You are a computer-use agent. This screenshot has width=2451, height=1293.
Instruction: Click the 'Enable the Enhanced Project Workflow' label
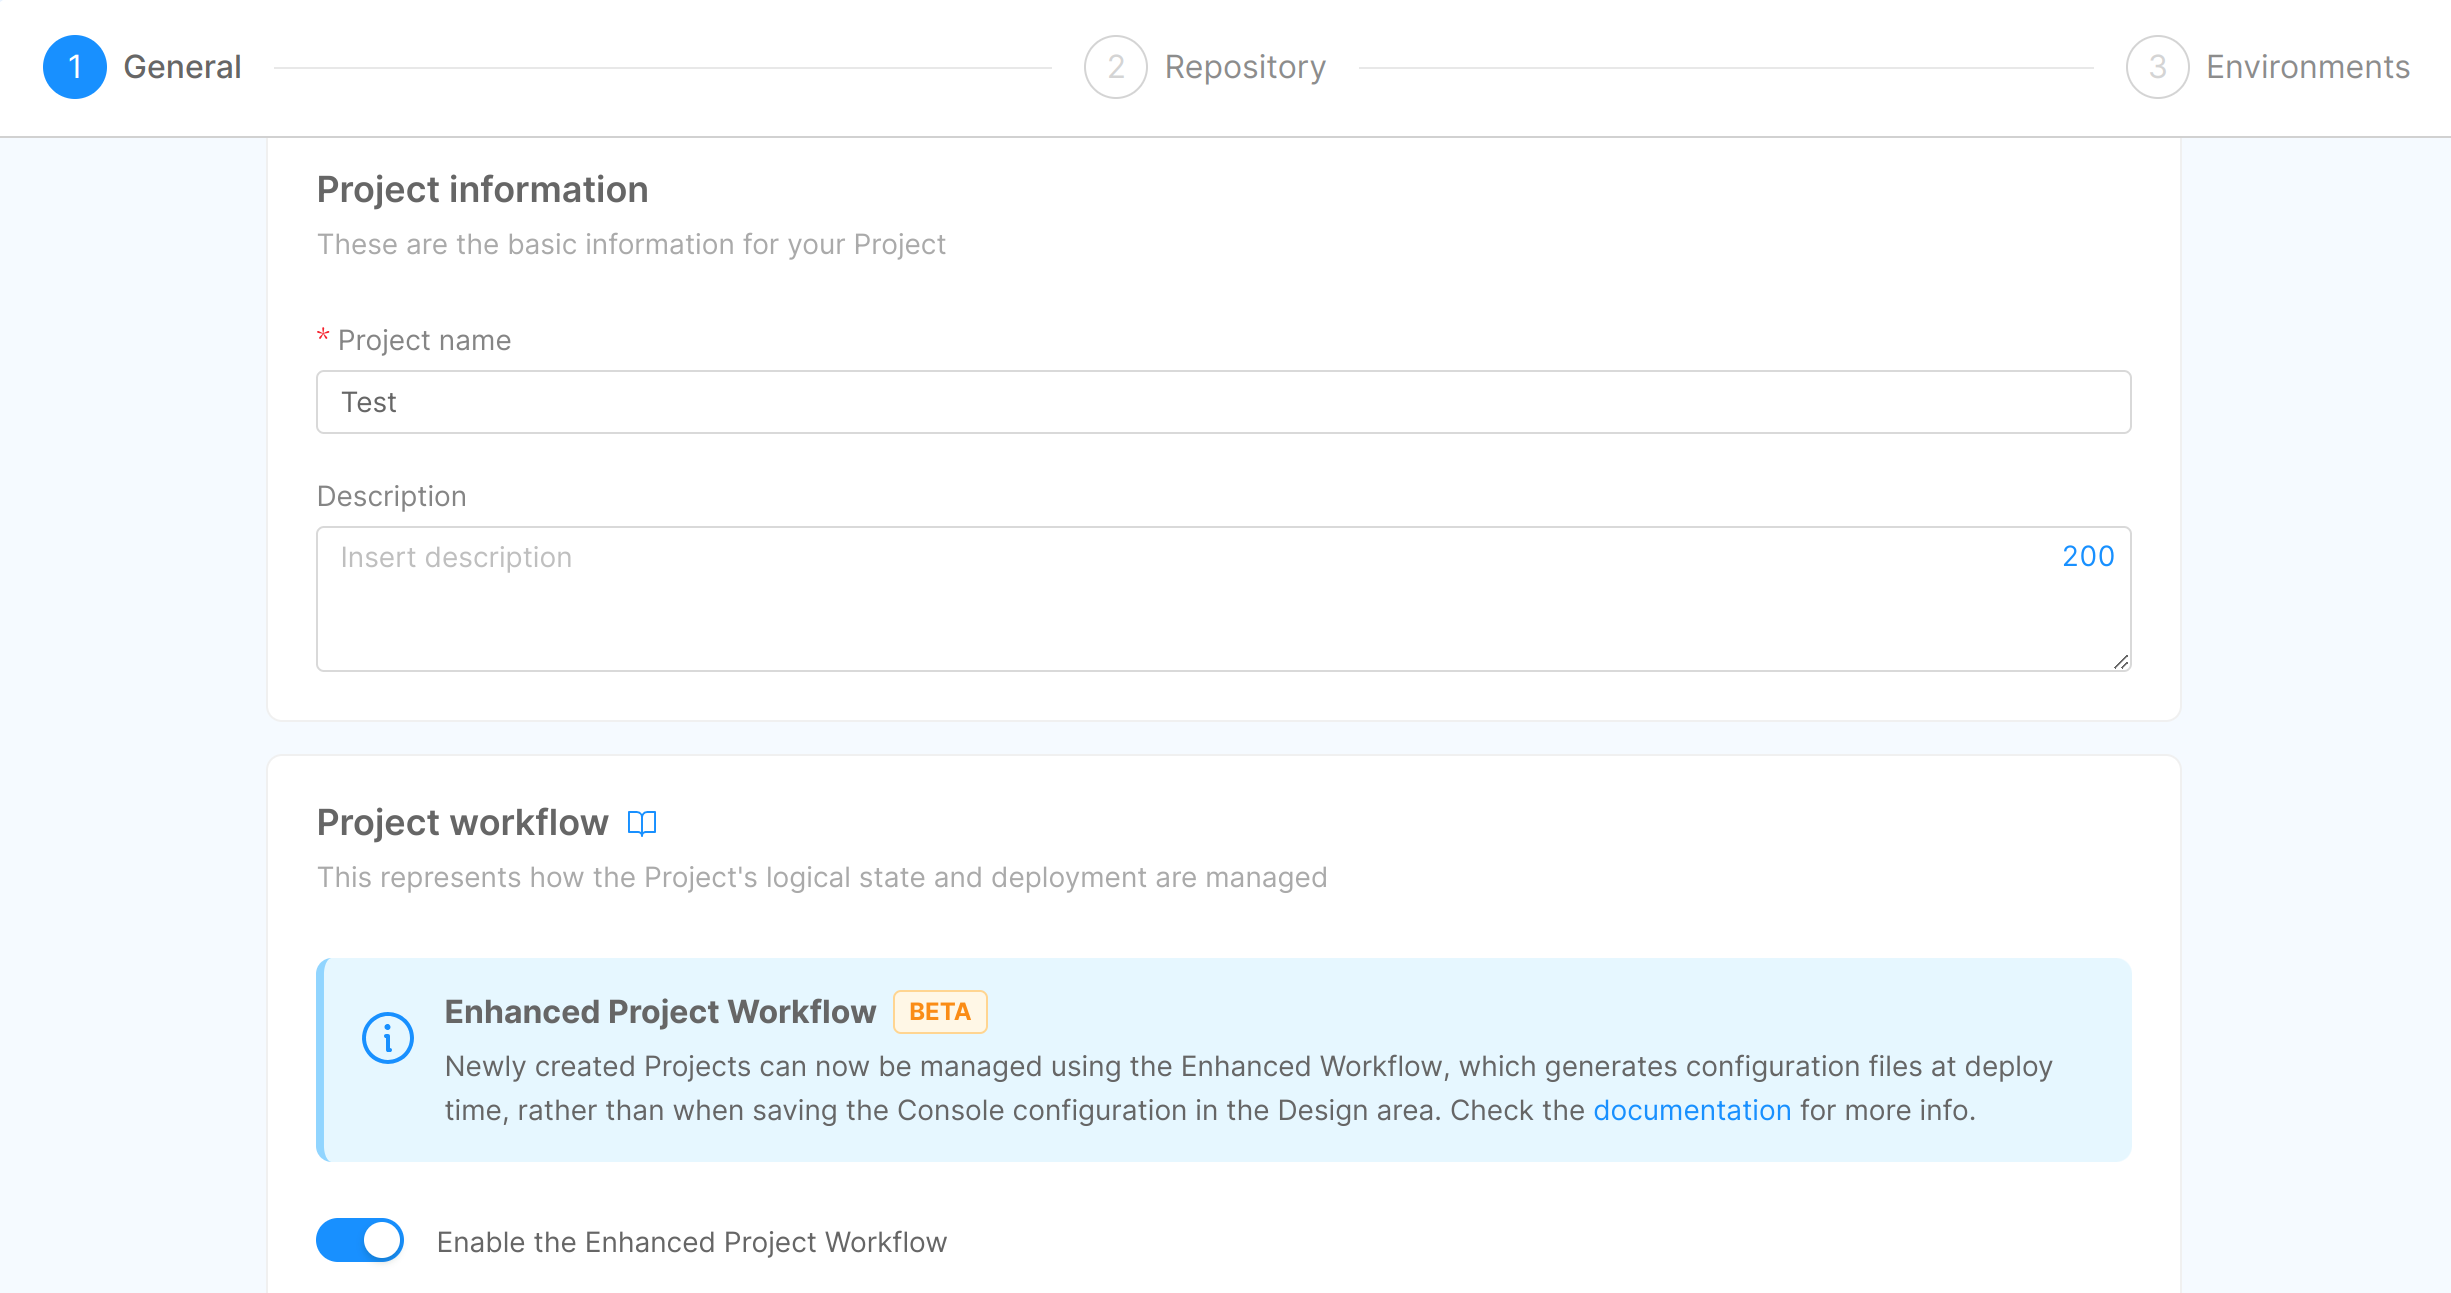tap(691, 1242)
